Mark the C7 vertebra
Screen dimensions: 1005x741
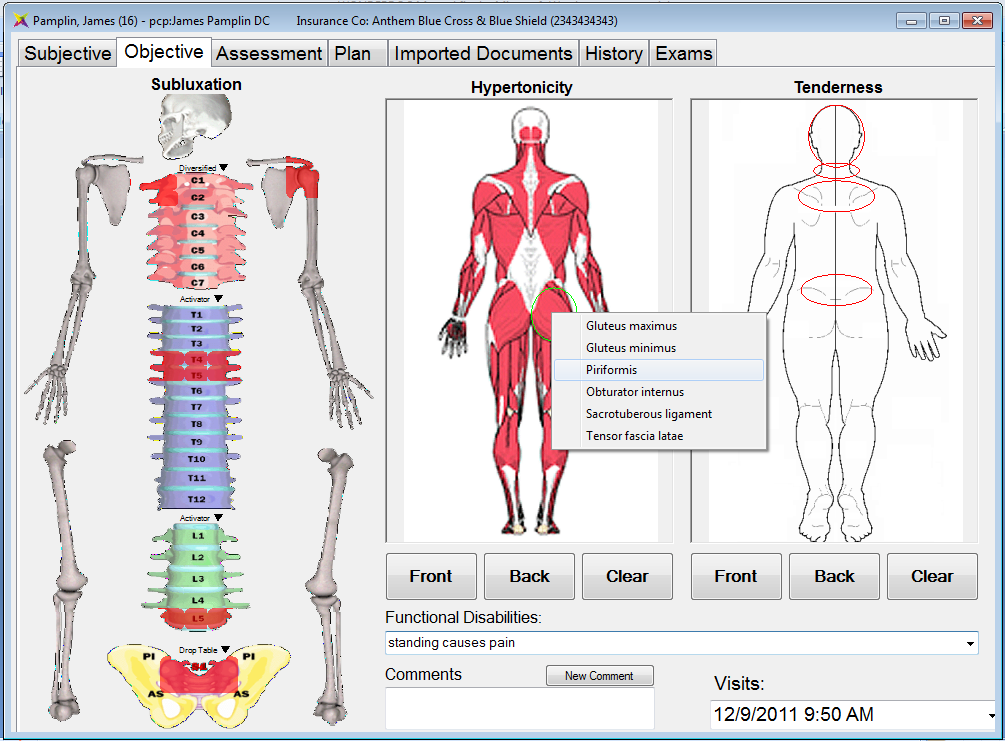pyautogui.click(x=197, y=282)
